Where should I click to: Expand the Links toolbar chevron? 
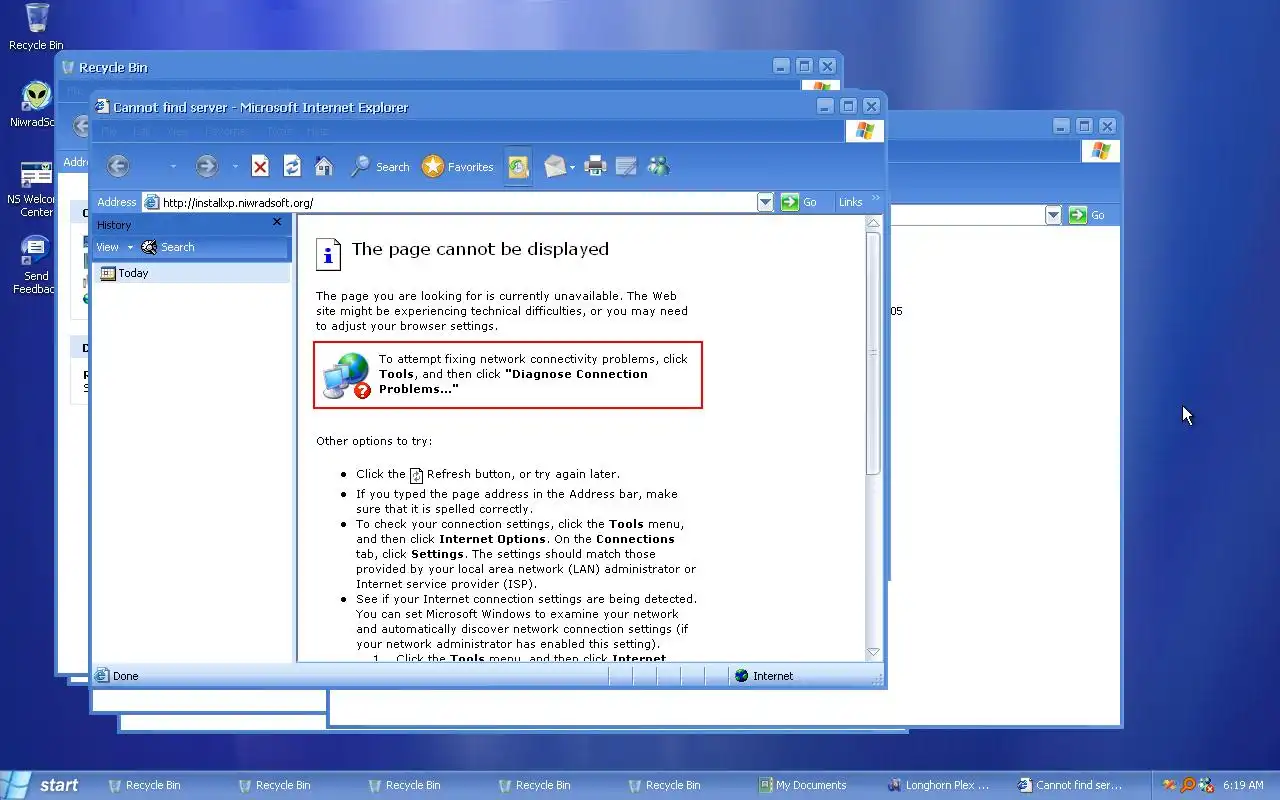(x=876, y=199)
